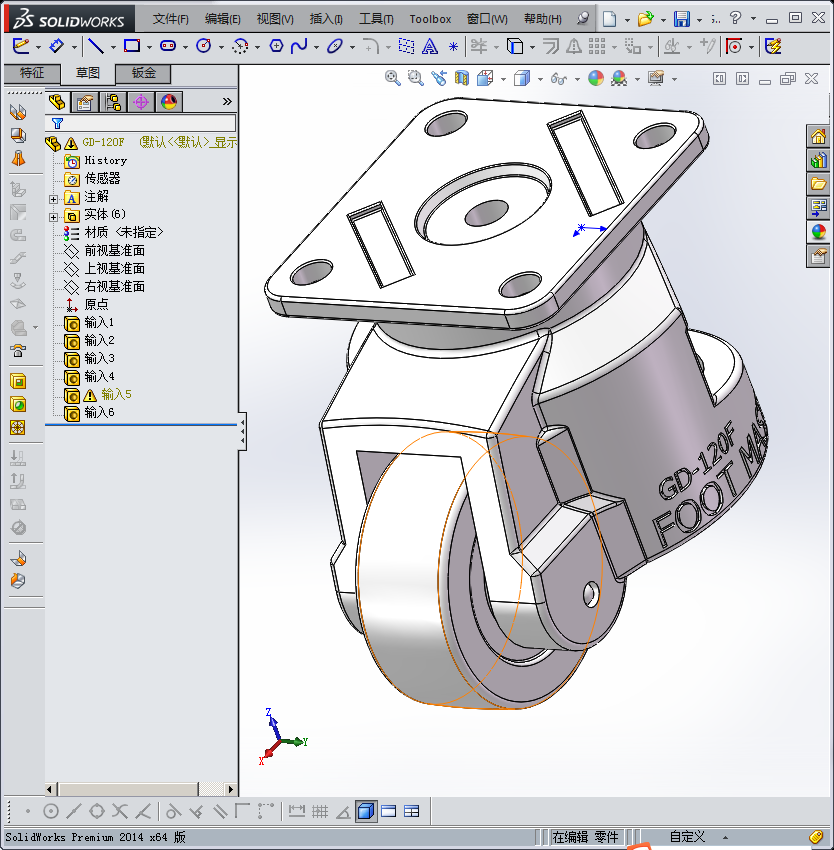Click the Rapid Sketch icon
Image resolution: width=834 pixels, height=850 pixels.
(x=773, y=47)
